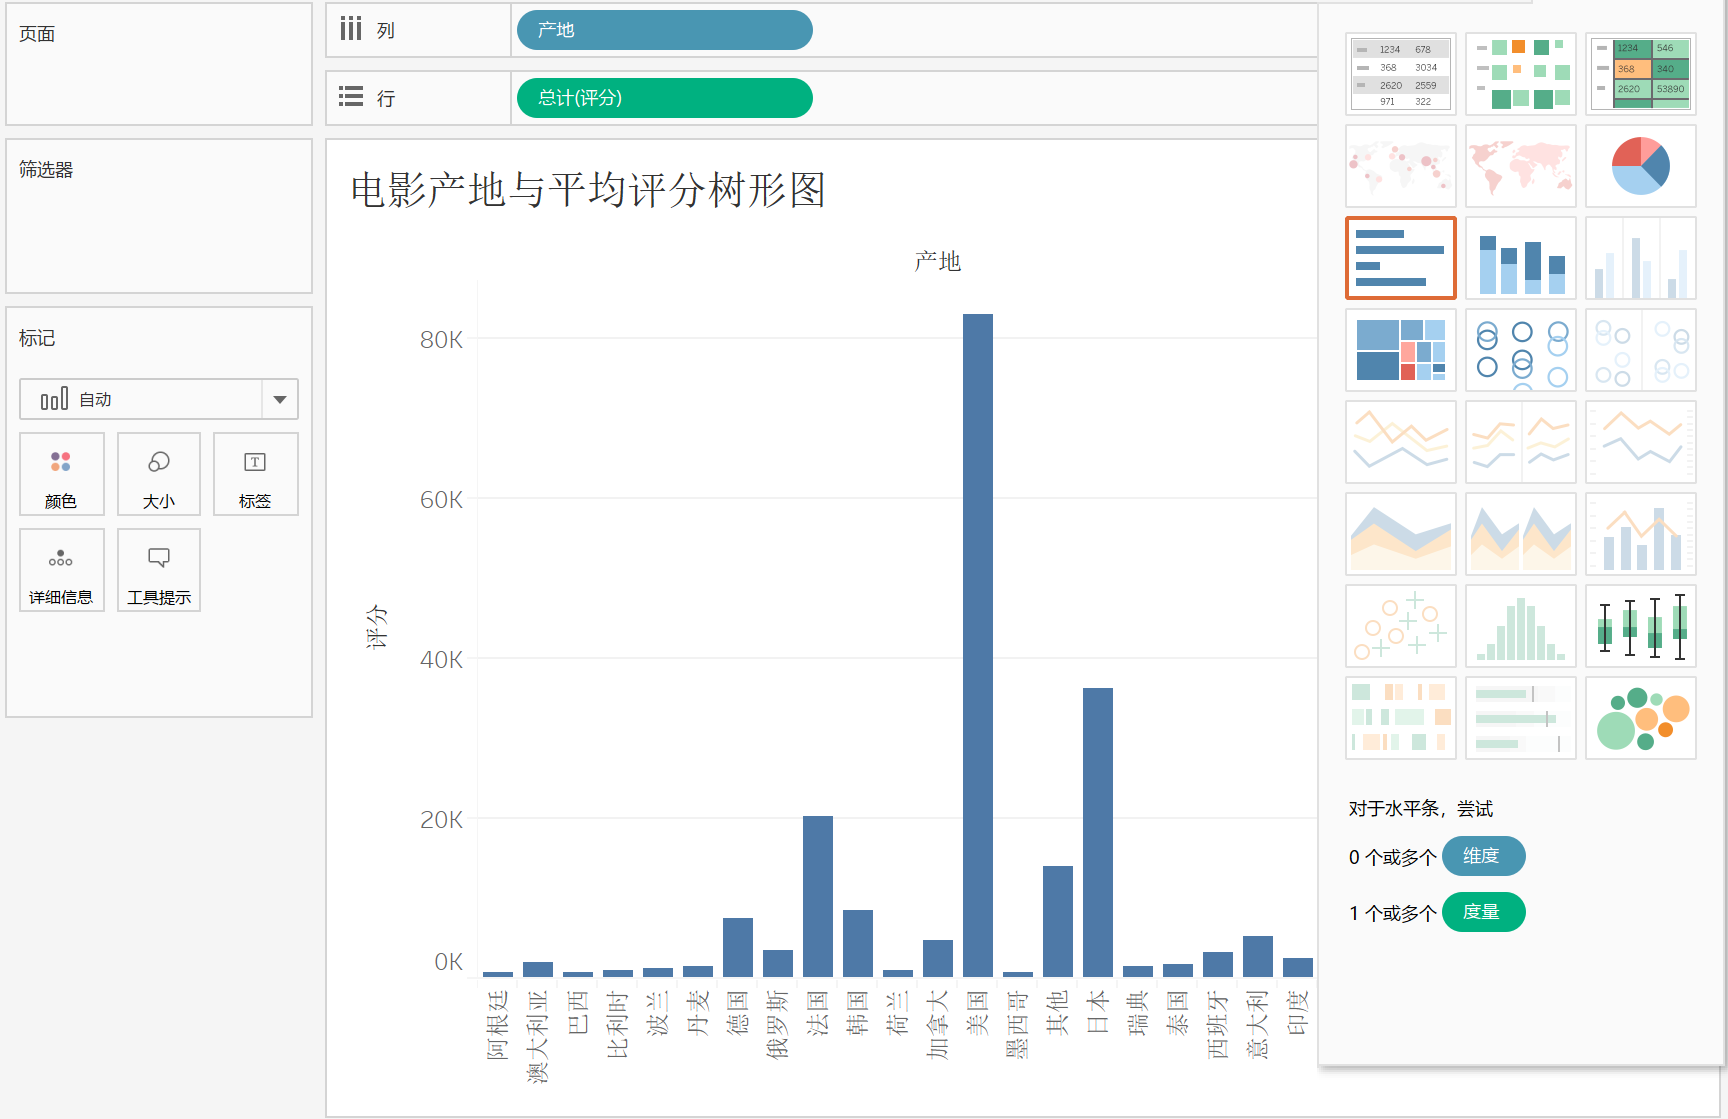Select the 韩国 bar in the chart

coord(857,943)
